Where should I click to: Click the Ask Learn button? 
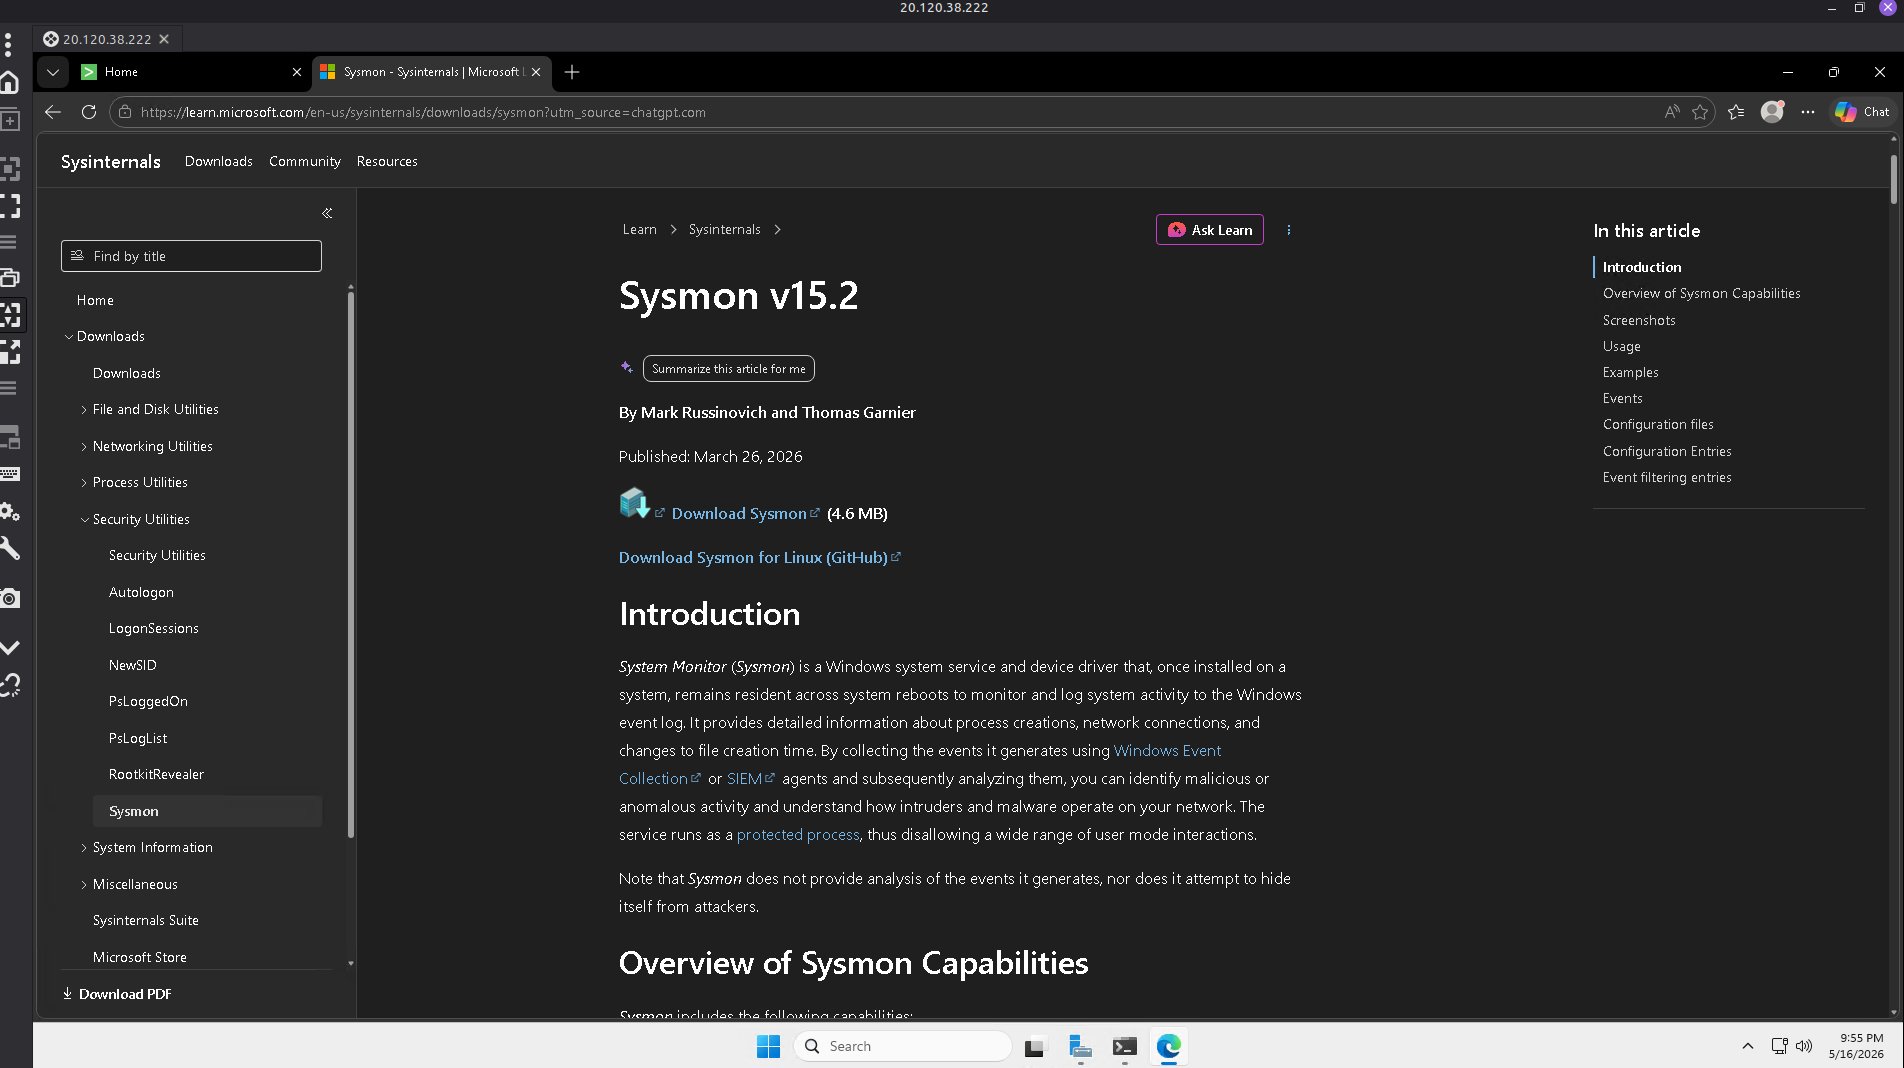click(x=1210, y=230)
